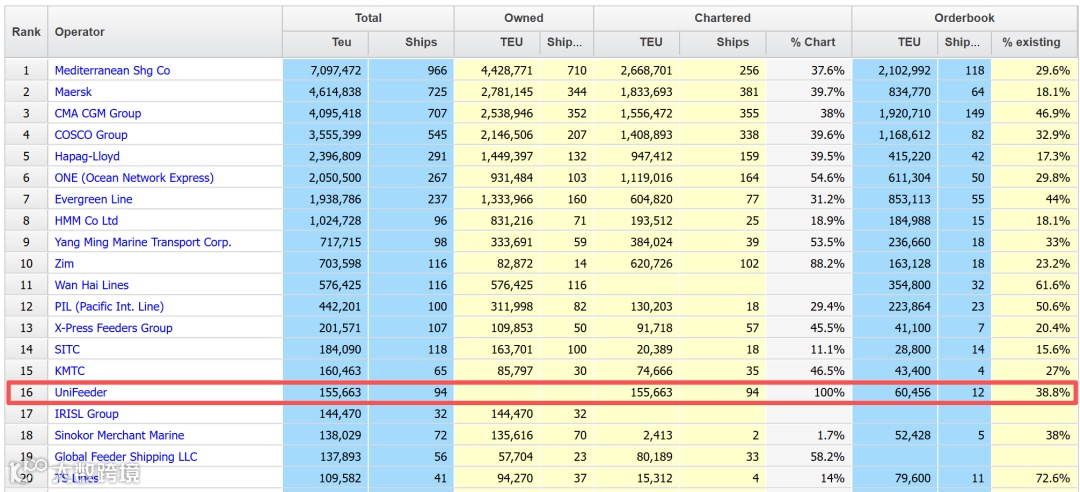Viewport: 1080px width, 492px height.
Task: Click the Chartered group header
Action: (x=723, y=19)
